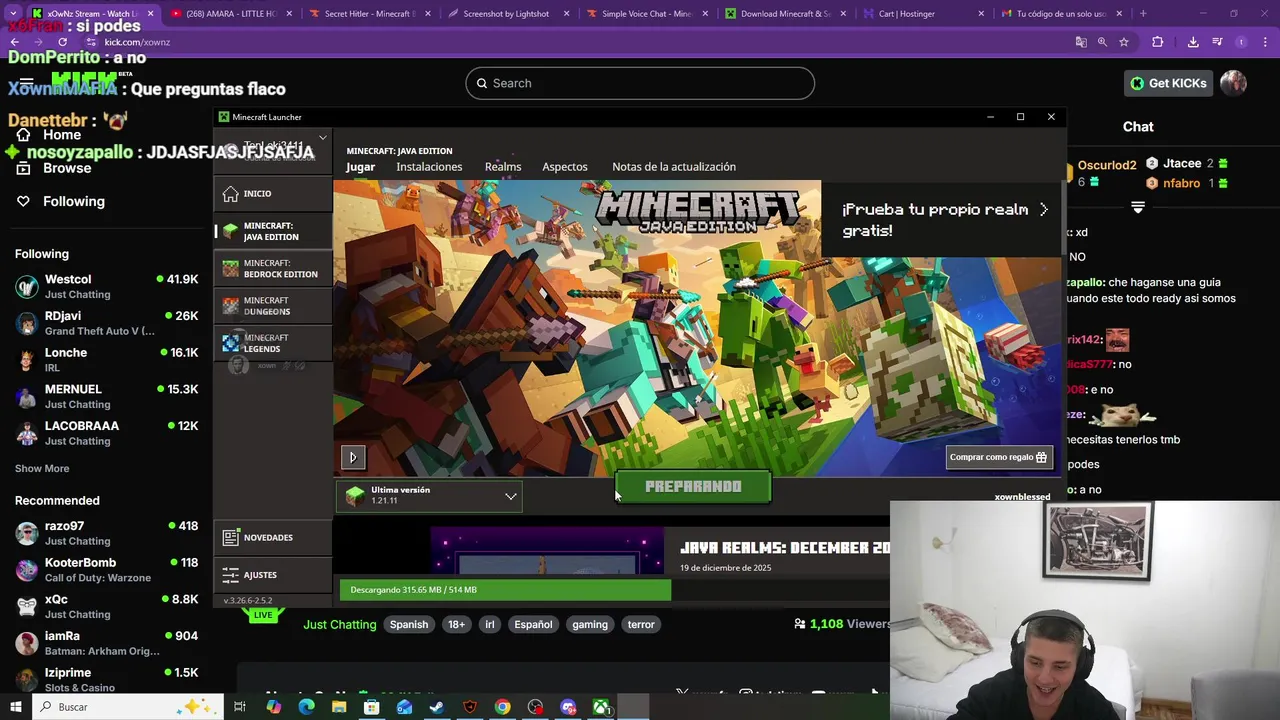Switch to Secret Hitler - Minecraft browser tab
This screenshot has height=720, width=1280.
pos(368,14)
